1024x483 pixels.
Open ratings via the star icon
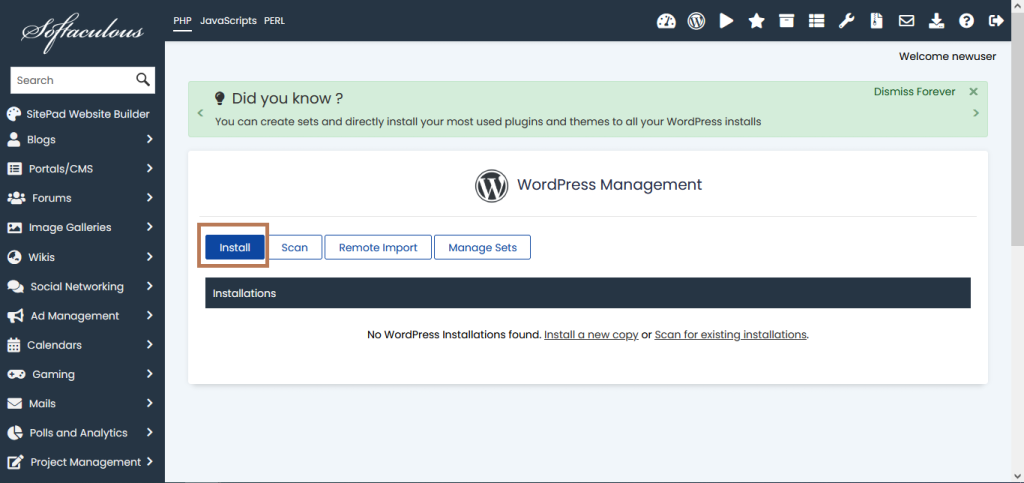756,21
